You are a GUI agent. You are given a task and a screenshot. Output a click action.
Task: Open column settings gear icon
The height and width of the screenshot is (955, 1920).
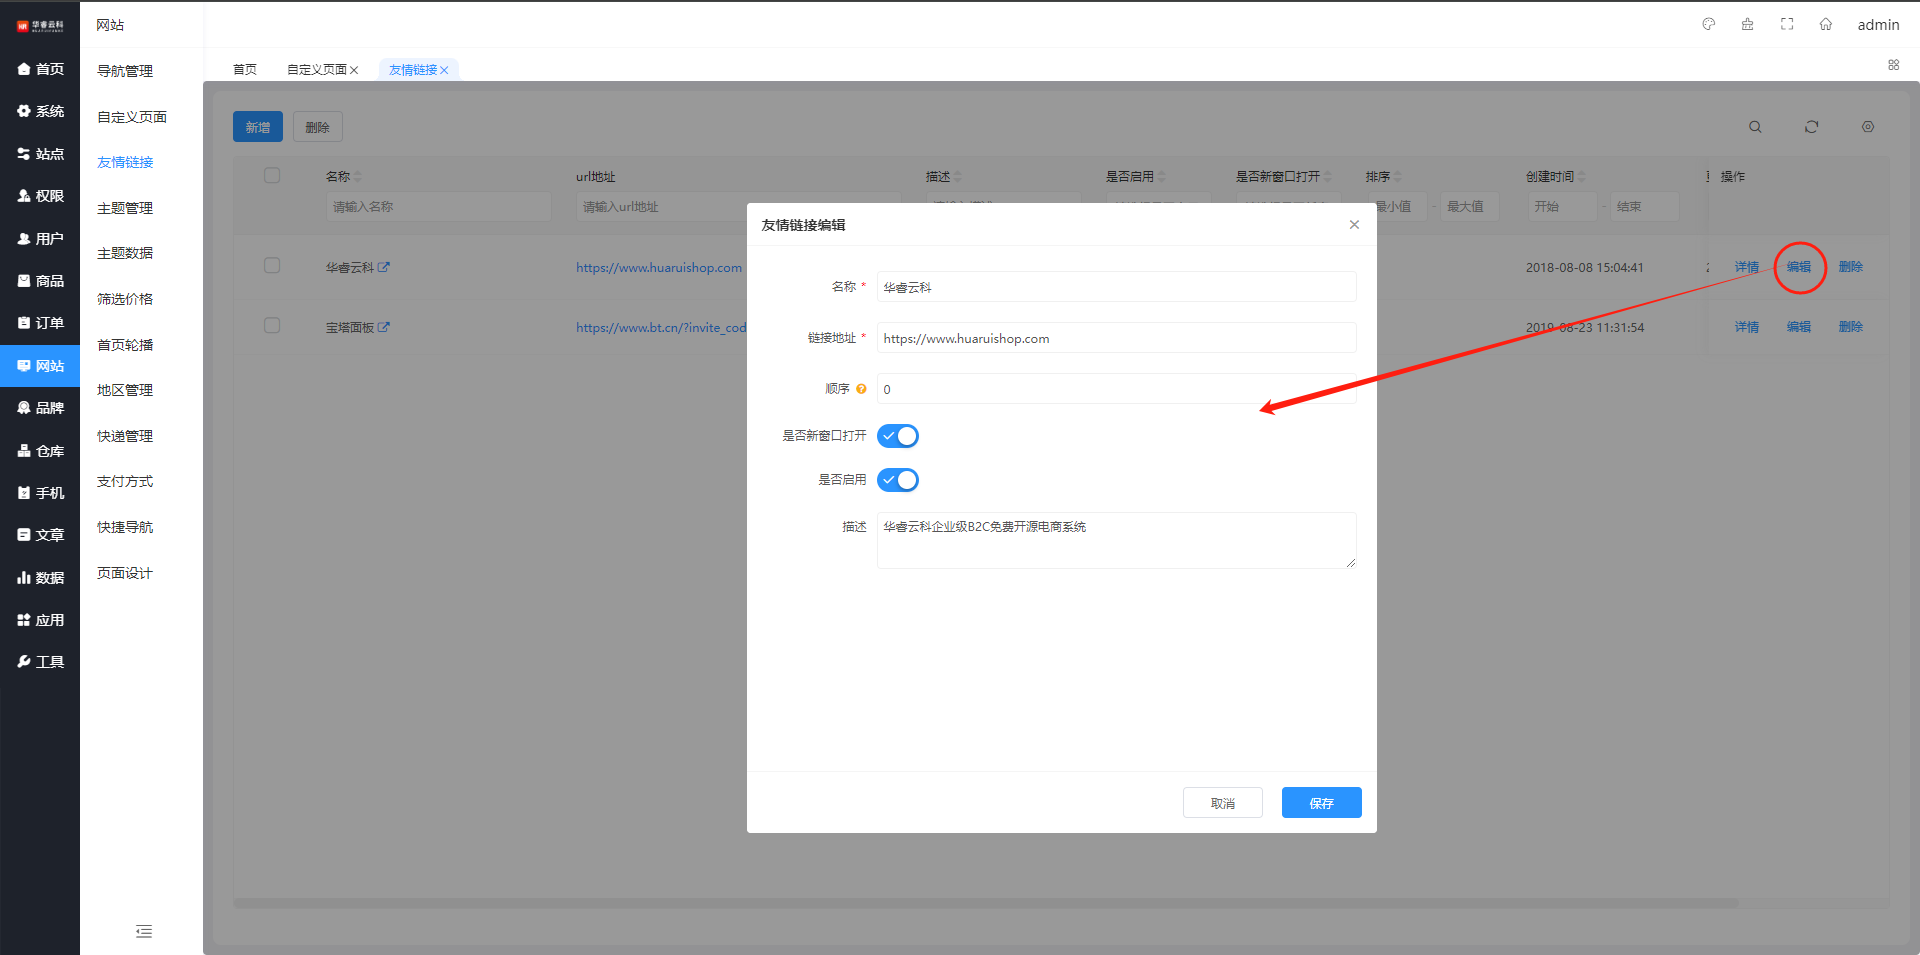(1867, 127)
